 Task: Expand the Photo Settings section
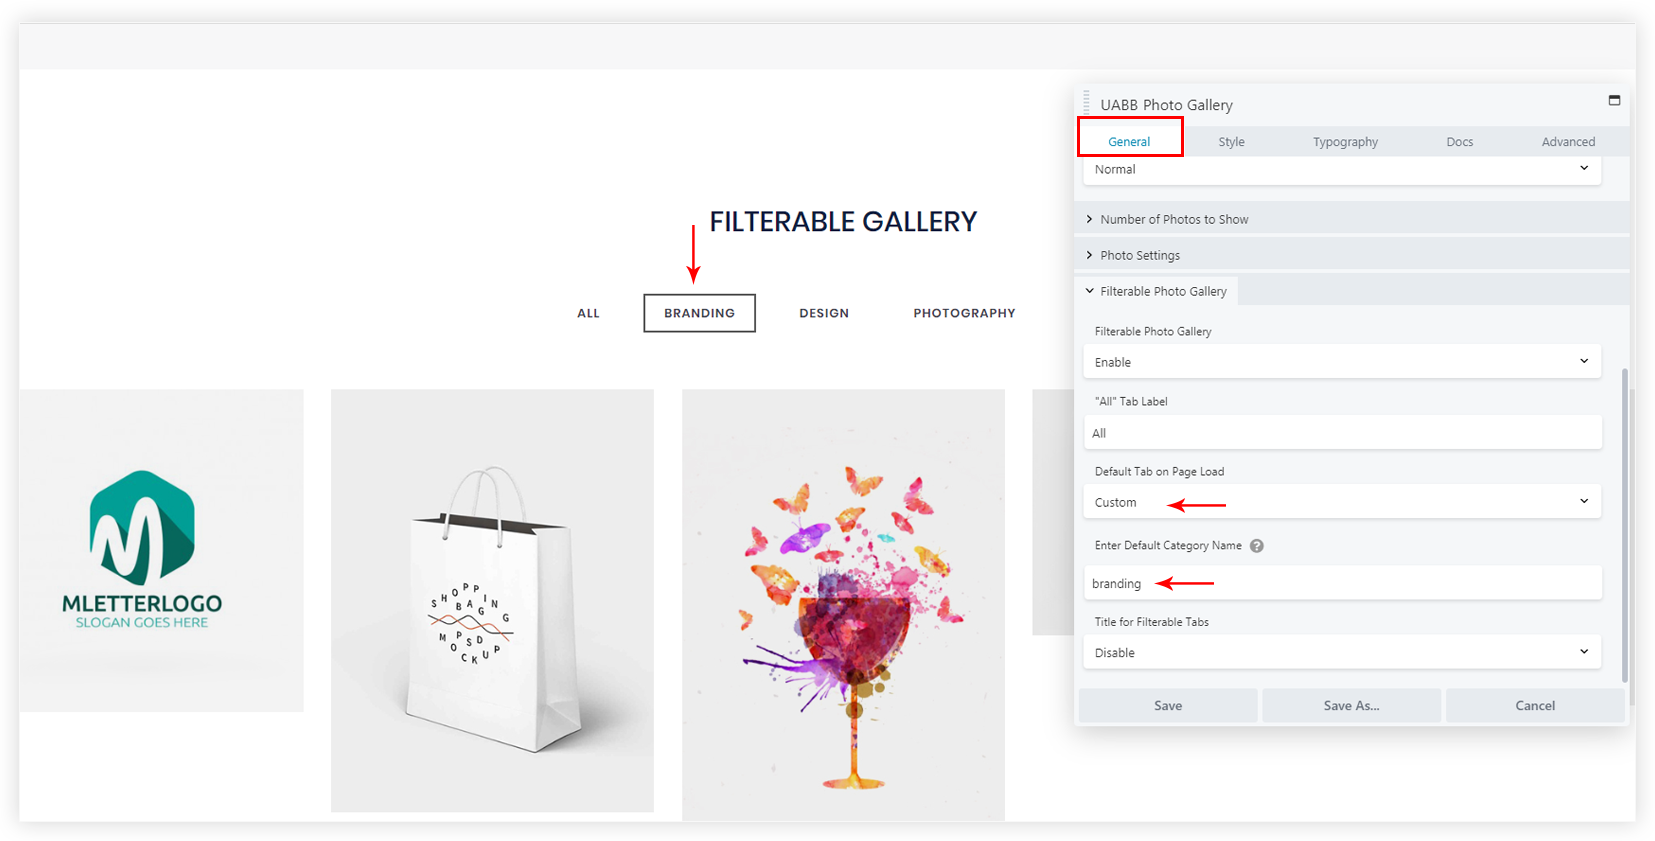click(x=1140, y=256)
